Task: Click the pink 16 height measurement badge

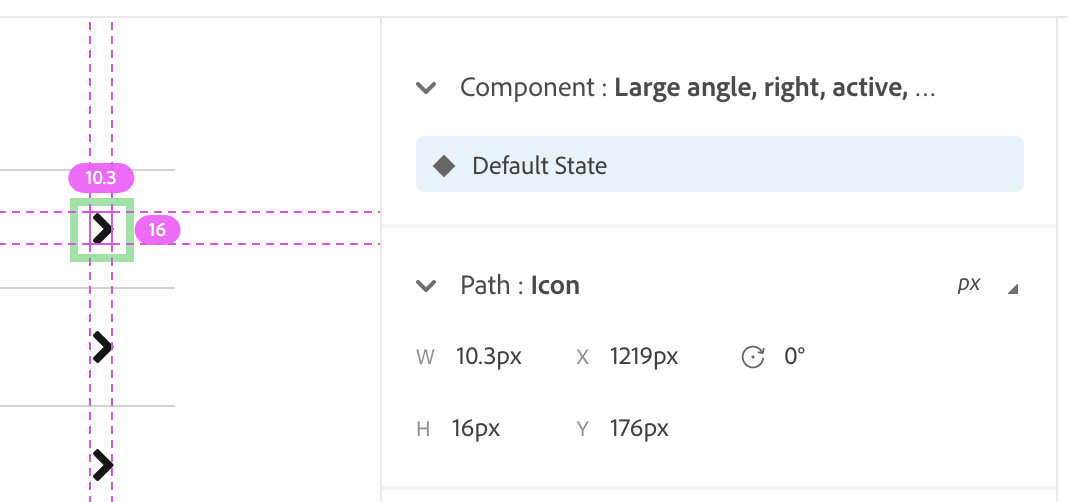Action: pos(157,230)
